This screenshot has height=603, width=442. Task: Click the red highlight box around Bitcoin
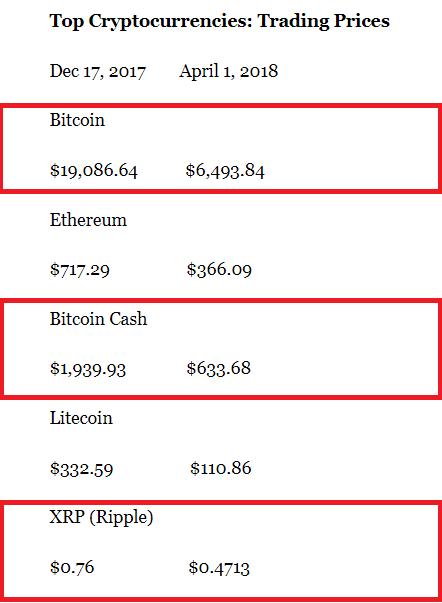click(220, 148)
